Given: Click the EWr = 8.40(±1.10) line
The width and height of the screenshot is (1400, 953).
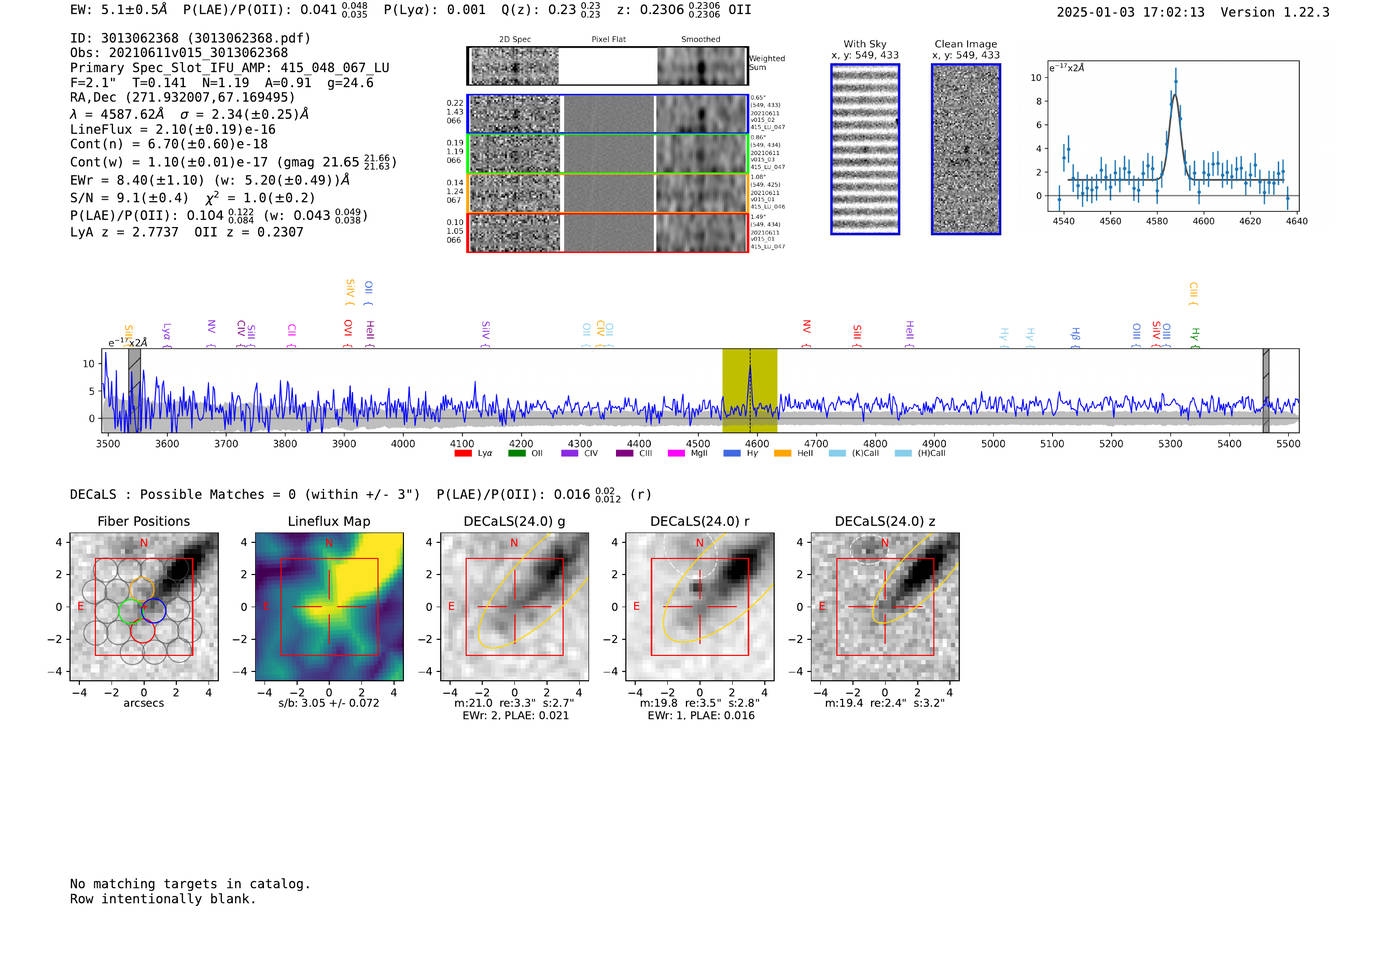Looking at the screenshot, I should [210, 181].
